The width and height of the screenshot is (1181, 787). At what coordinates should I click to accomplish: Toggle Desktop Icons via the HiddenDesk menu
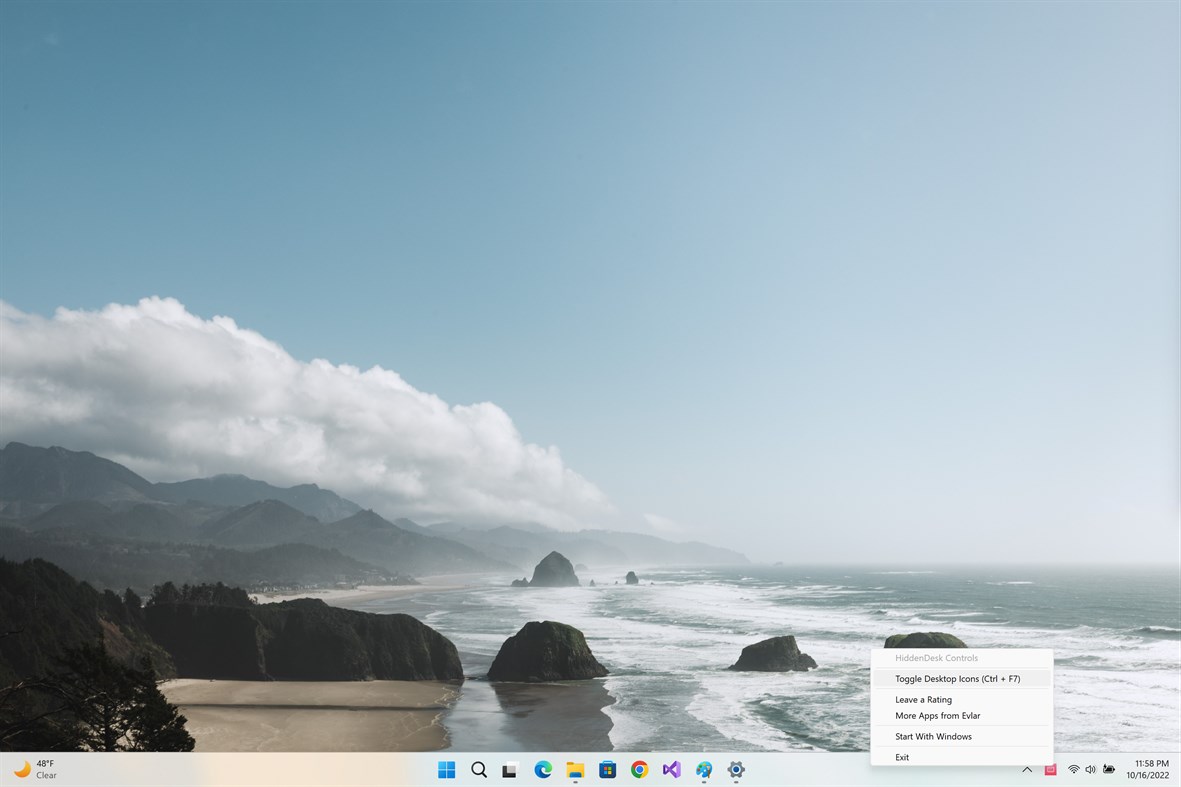pos(957,678)
